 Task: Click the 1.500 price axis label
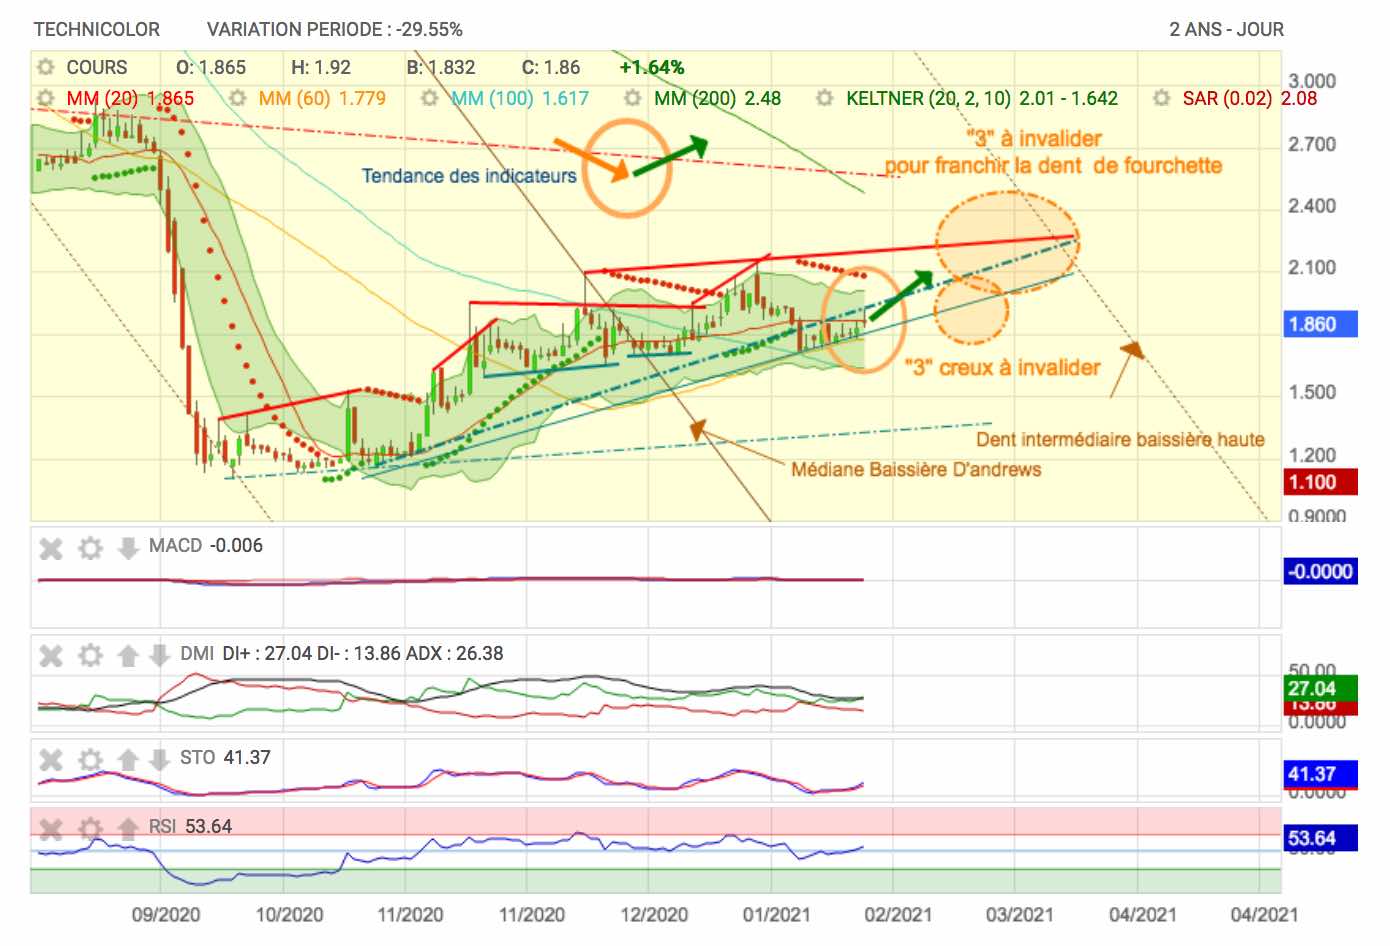(x=1312, y=393)
